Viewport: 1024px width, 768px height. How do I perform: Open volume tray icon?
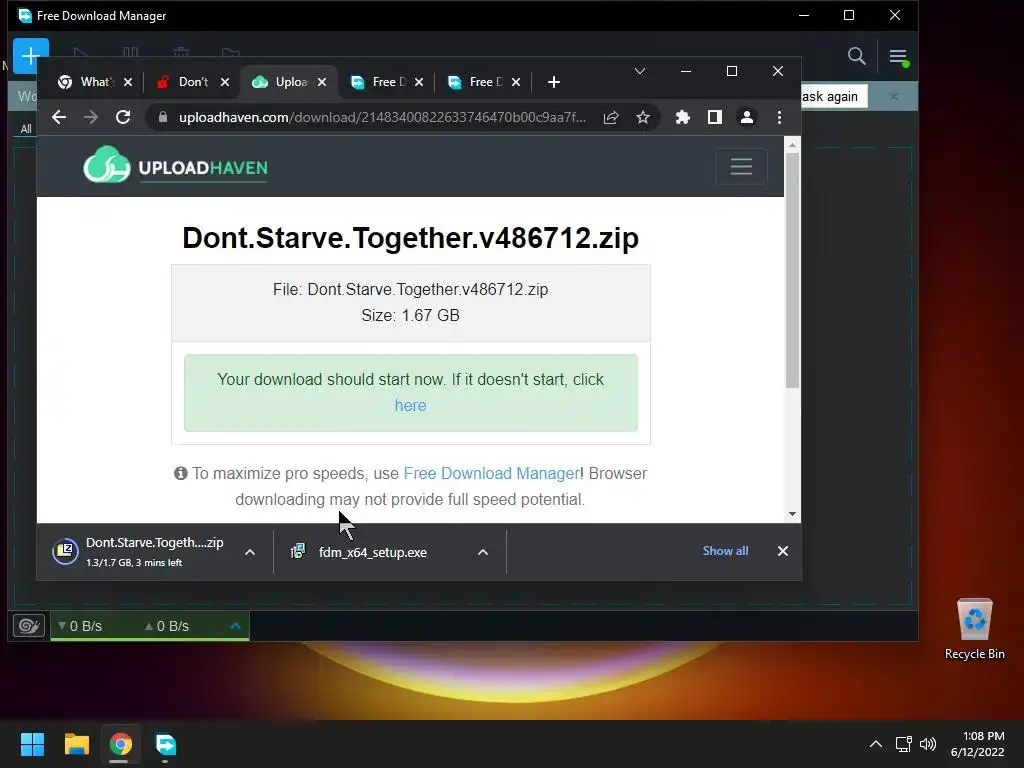point(927,744)
